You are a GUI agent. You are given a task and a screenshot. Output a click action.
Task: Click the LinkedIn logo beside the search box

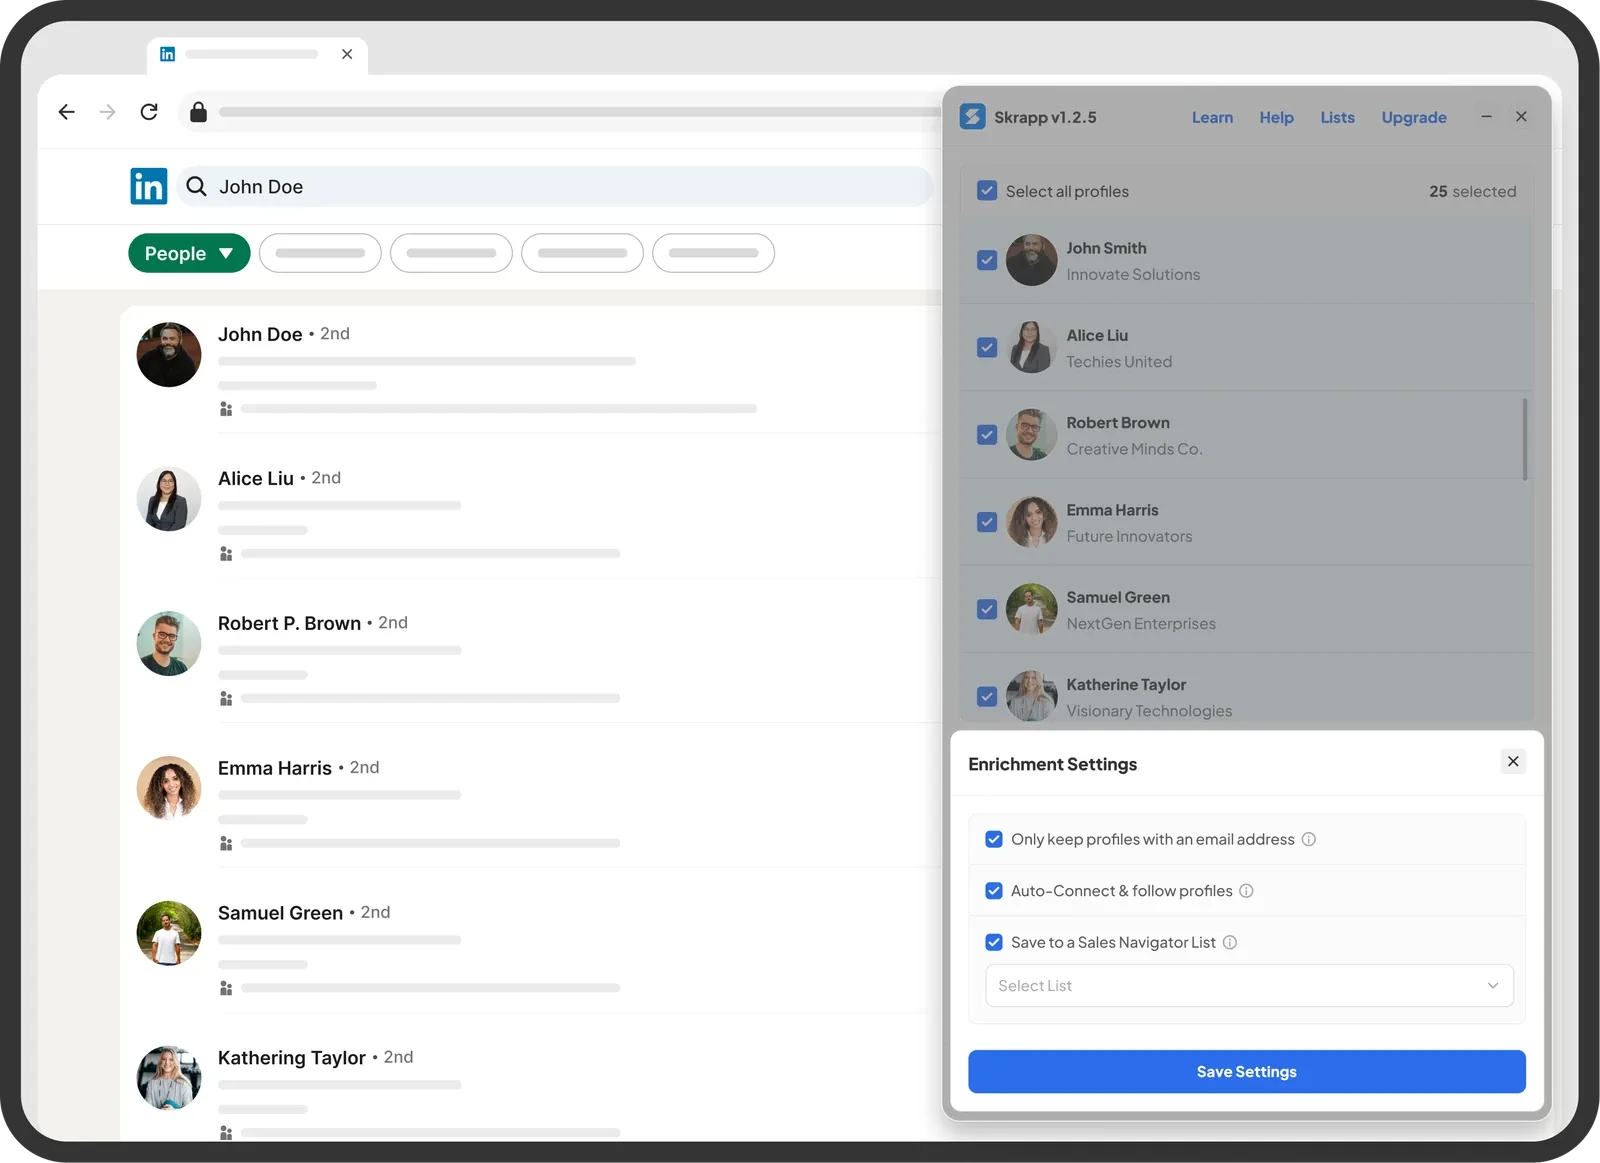(x=149, y=186)
